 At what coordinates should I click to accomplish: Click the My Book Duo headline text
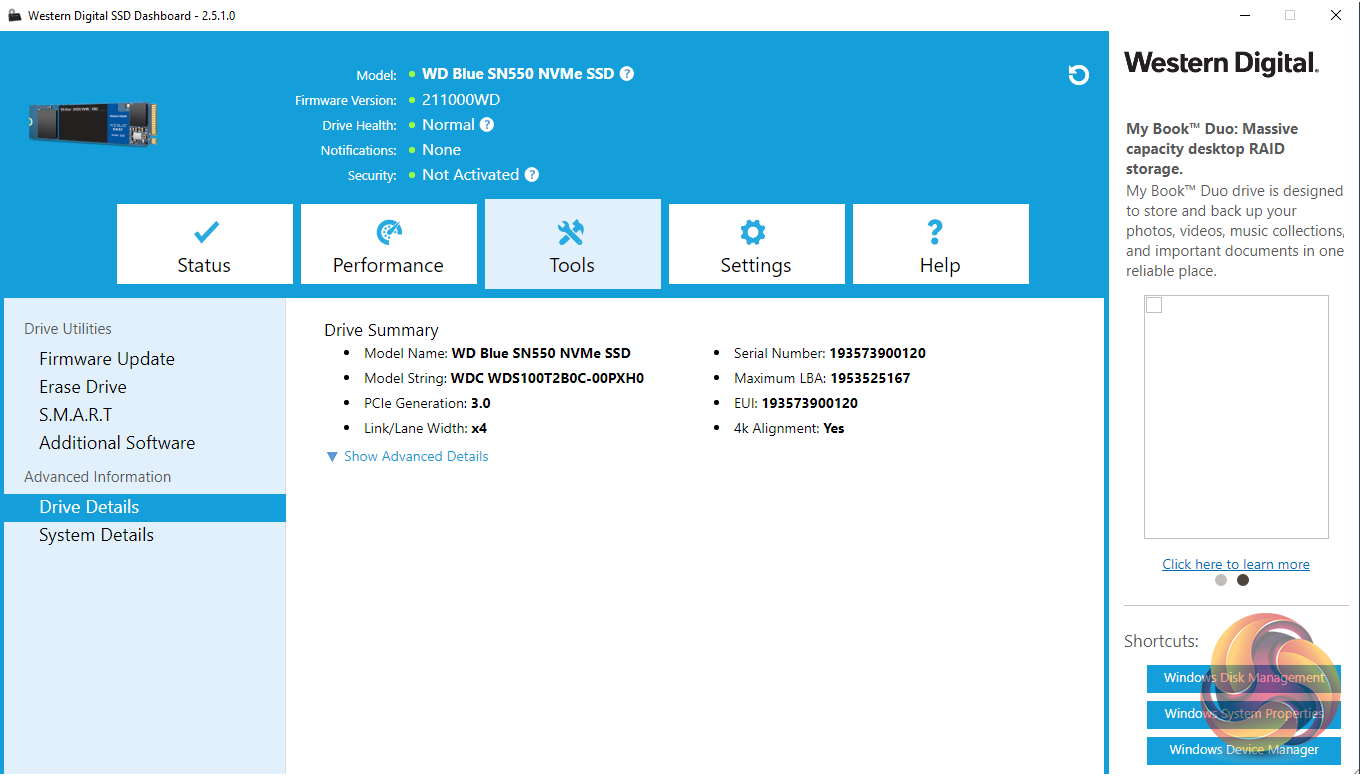pos(1212,149)
